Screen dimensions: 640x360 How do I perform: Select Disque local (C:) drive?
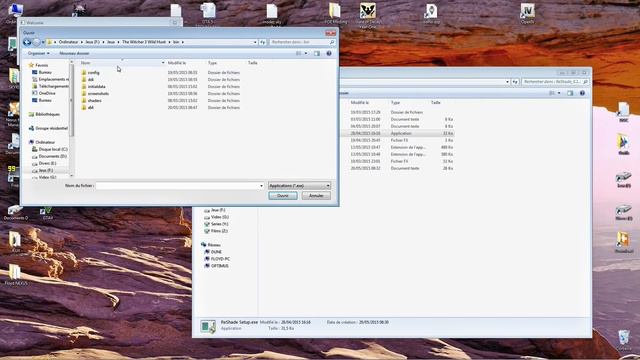click(53, 149)
